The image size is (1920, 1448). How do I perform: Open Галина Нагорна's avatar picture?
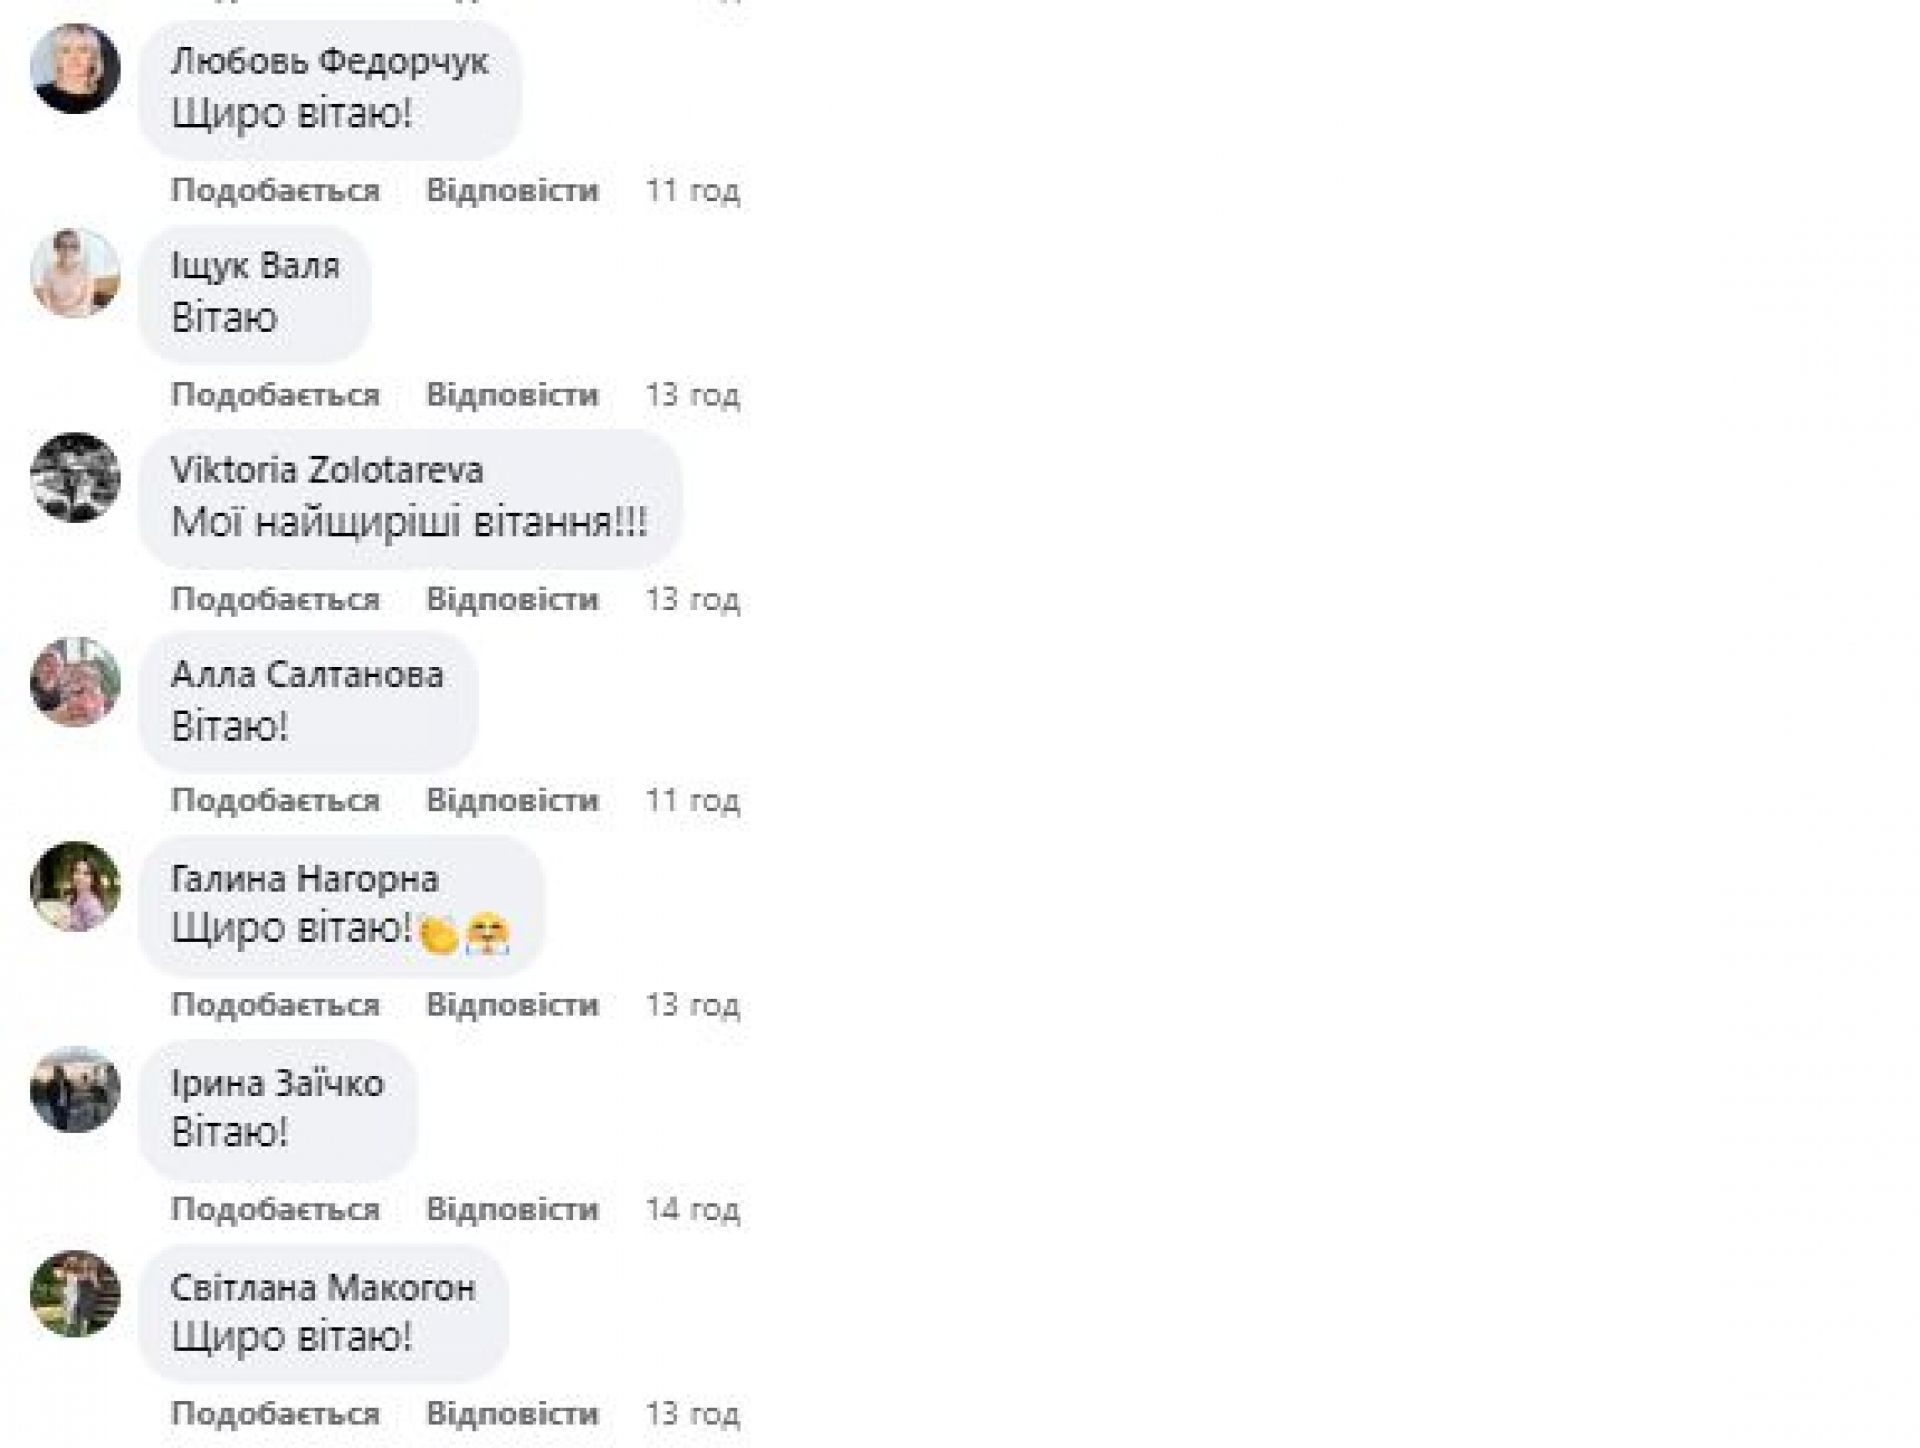click(75, 886)
